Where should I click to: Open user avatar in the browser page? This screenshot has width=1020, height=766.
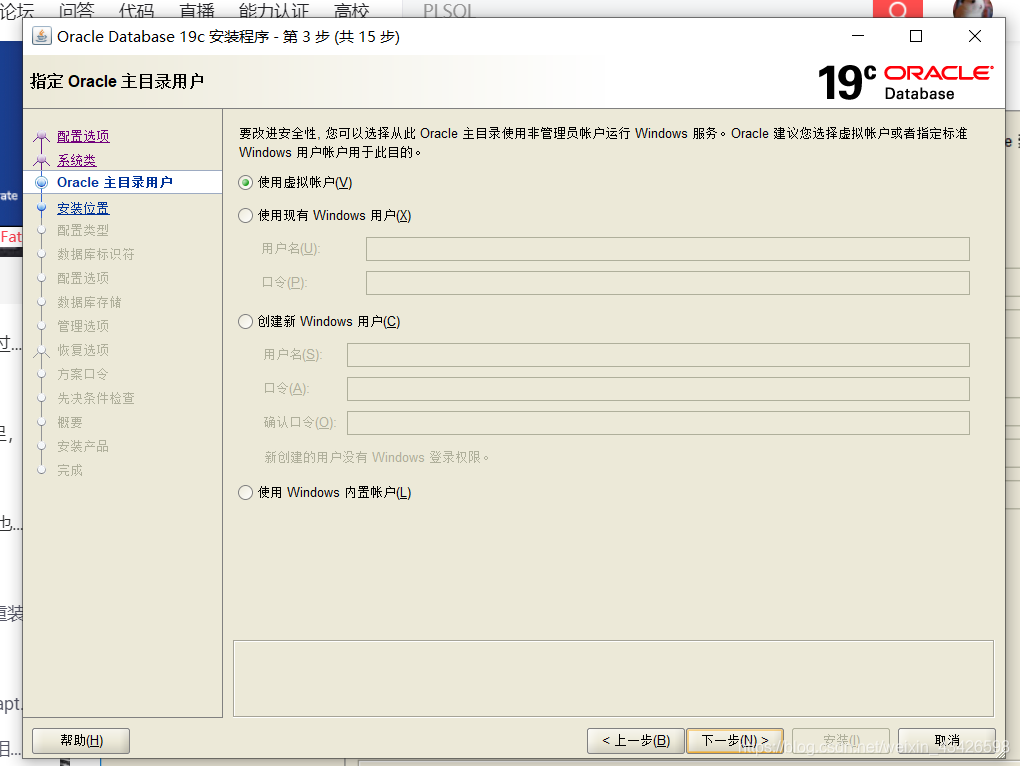(x=973, y=9)
